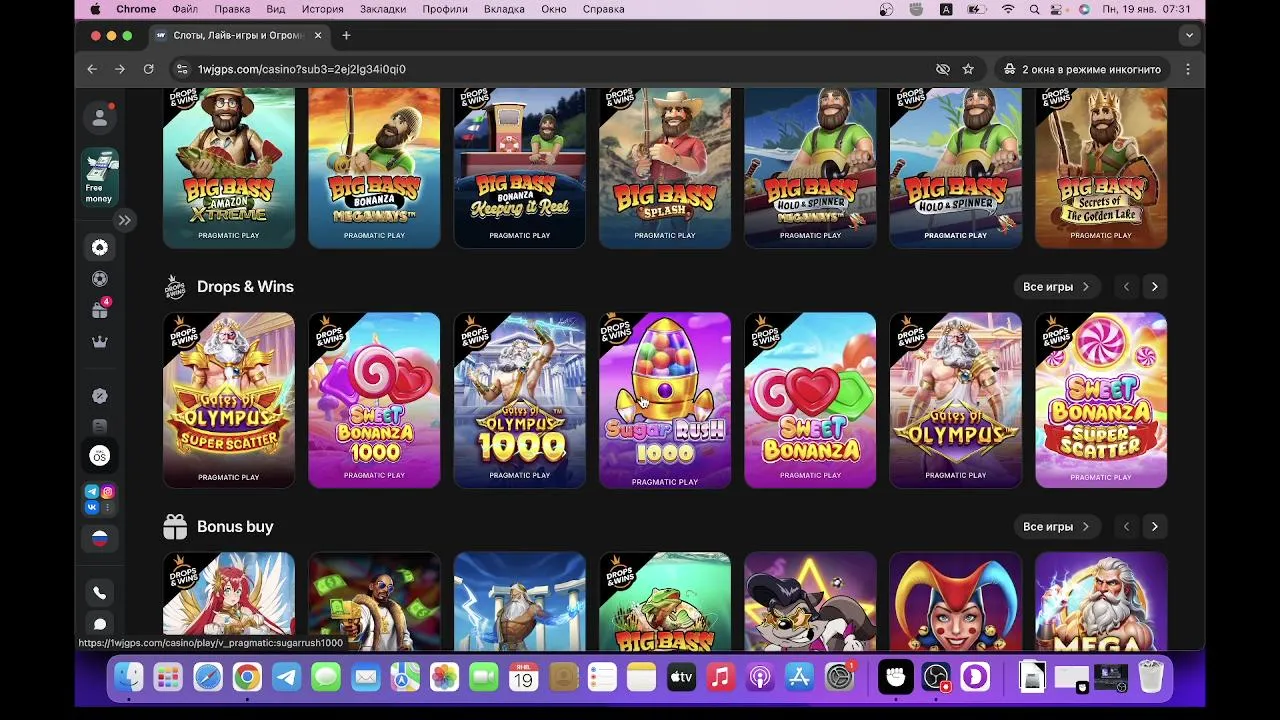Expand the sidebar with double-chevron button
This screenshot has height=720, width=1280.
124,220
